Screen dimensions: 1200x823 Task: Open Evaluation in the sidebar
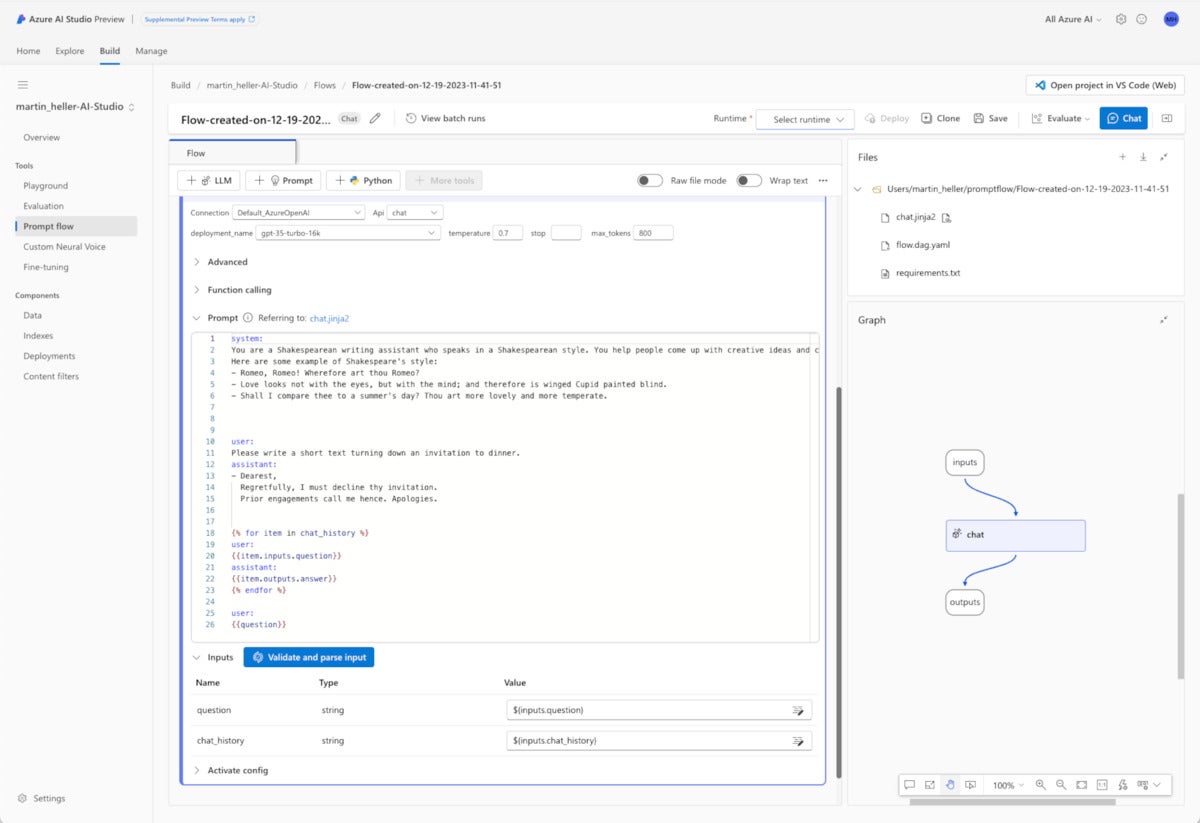pos(44,206)
